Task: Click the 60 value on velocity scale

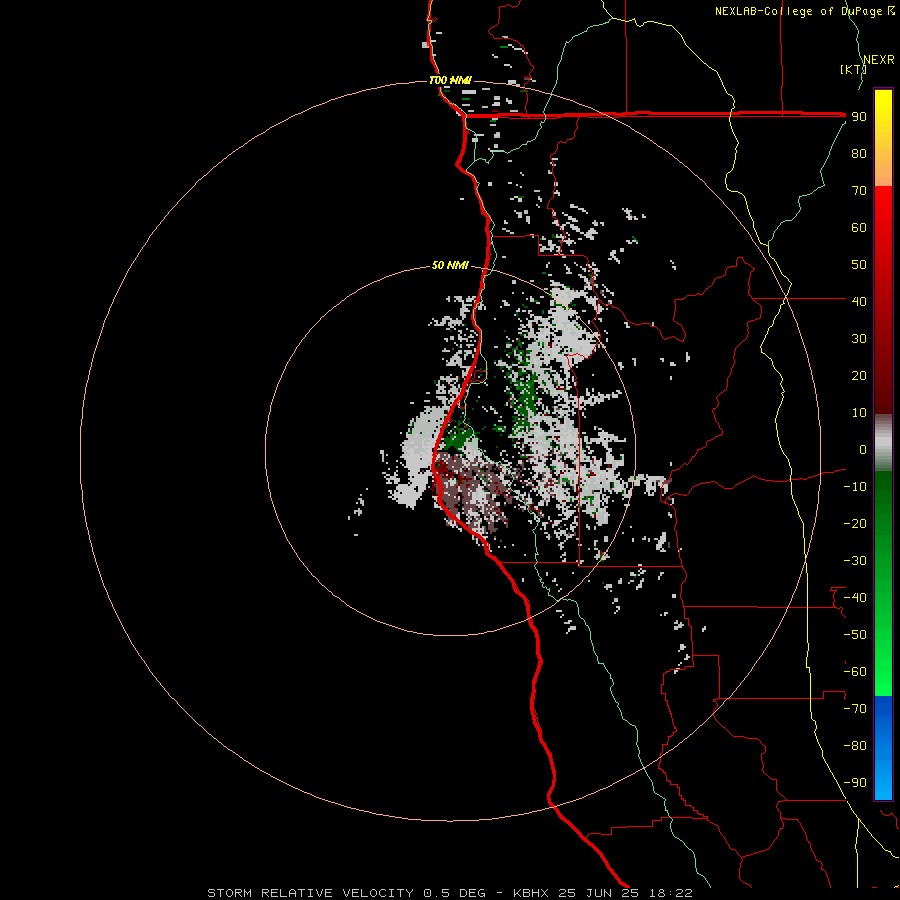Action: coord(859,228)
